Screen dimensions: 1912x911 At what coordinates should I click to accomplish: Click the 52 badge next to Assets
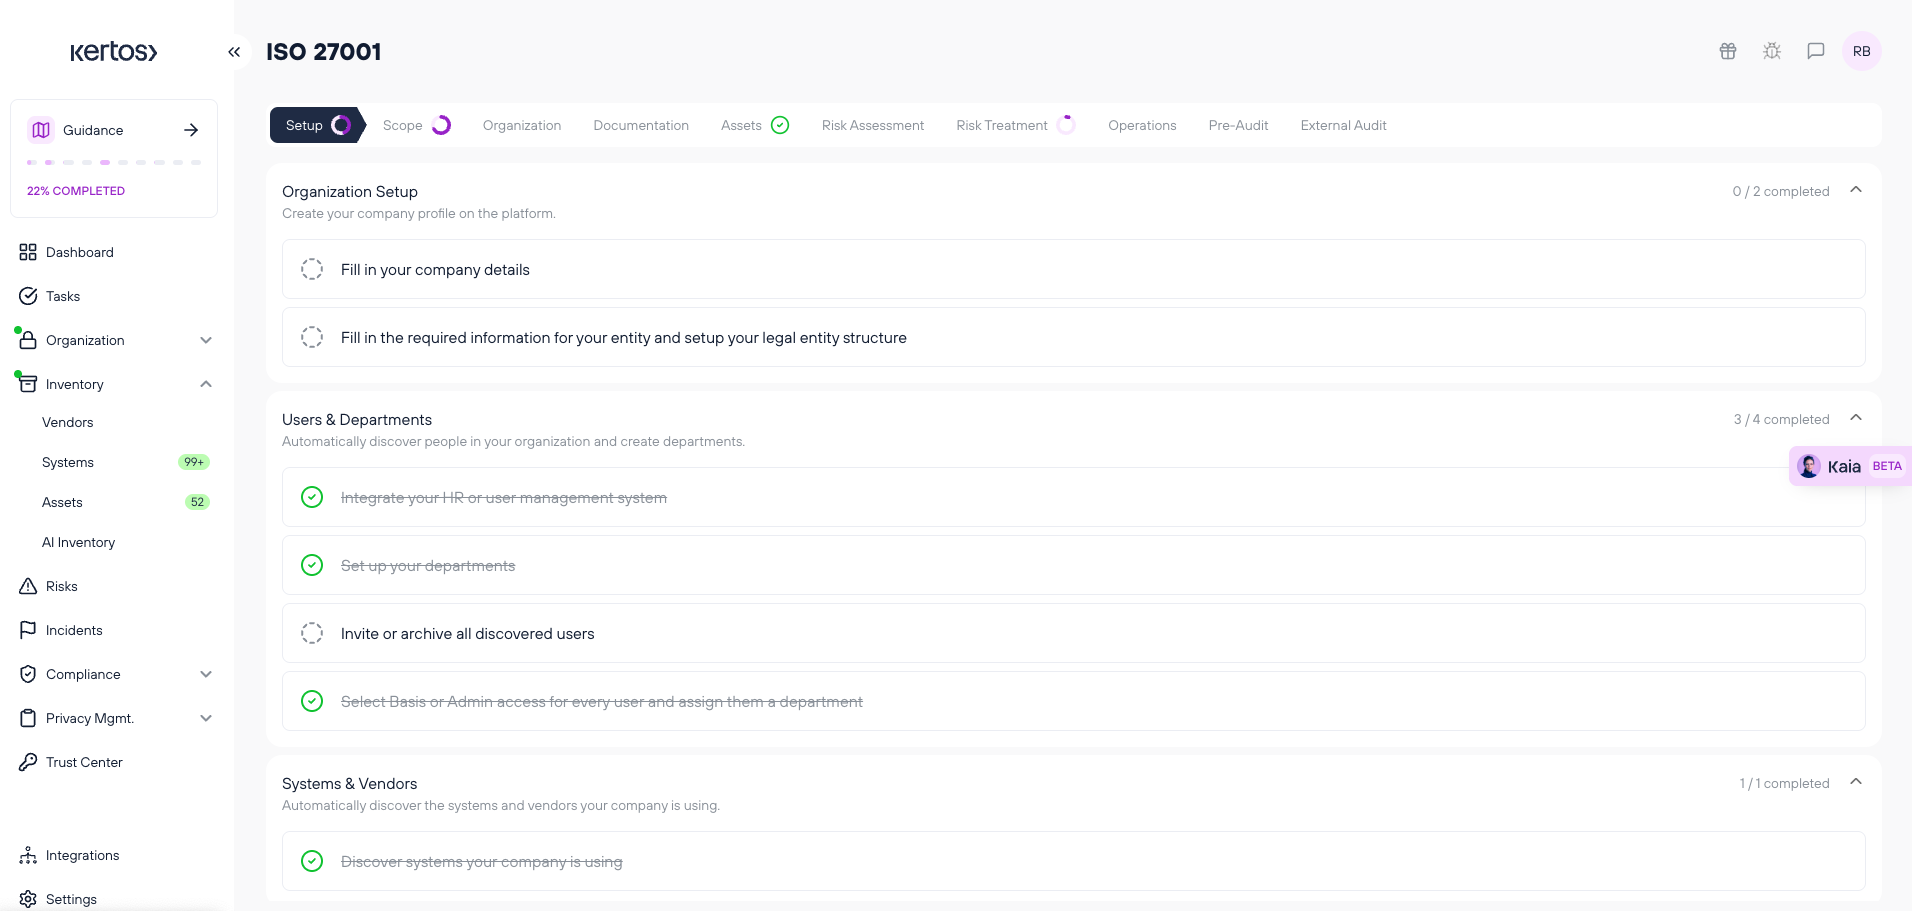197,502
